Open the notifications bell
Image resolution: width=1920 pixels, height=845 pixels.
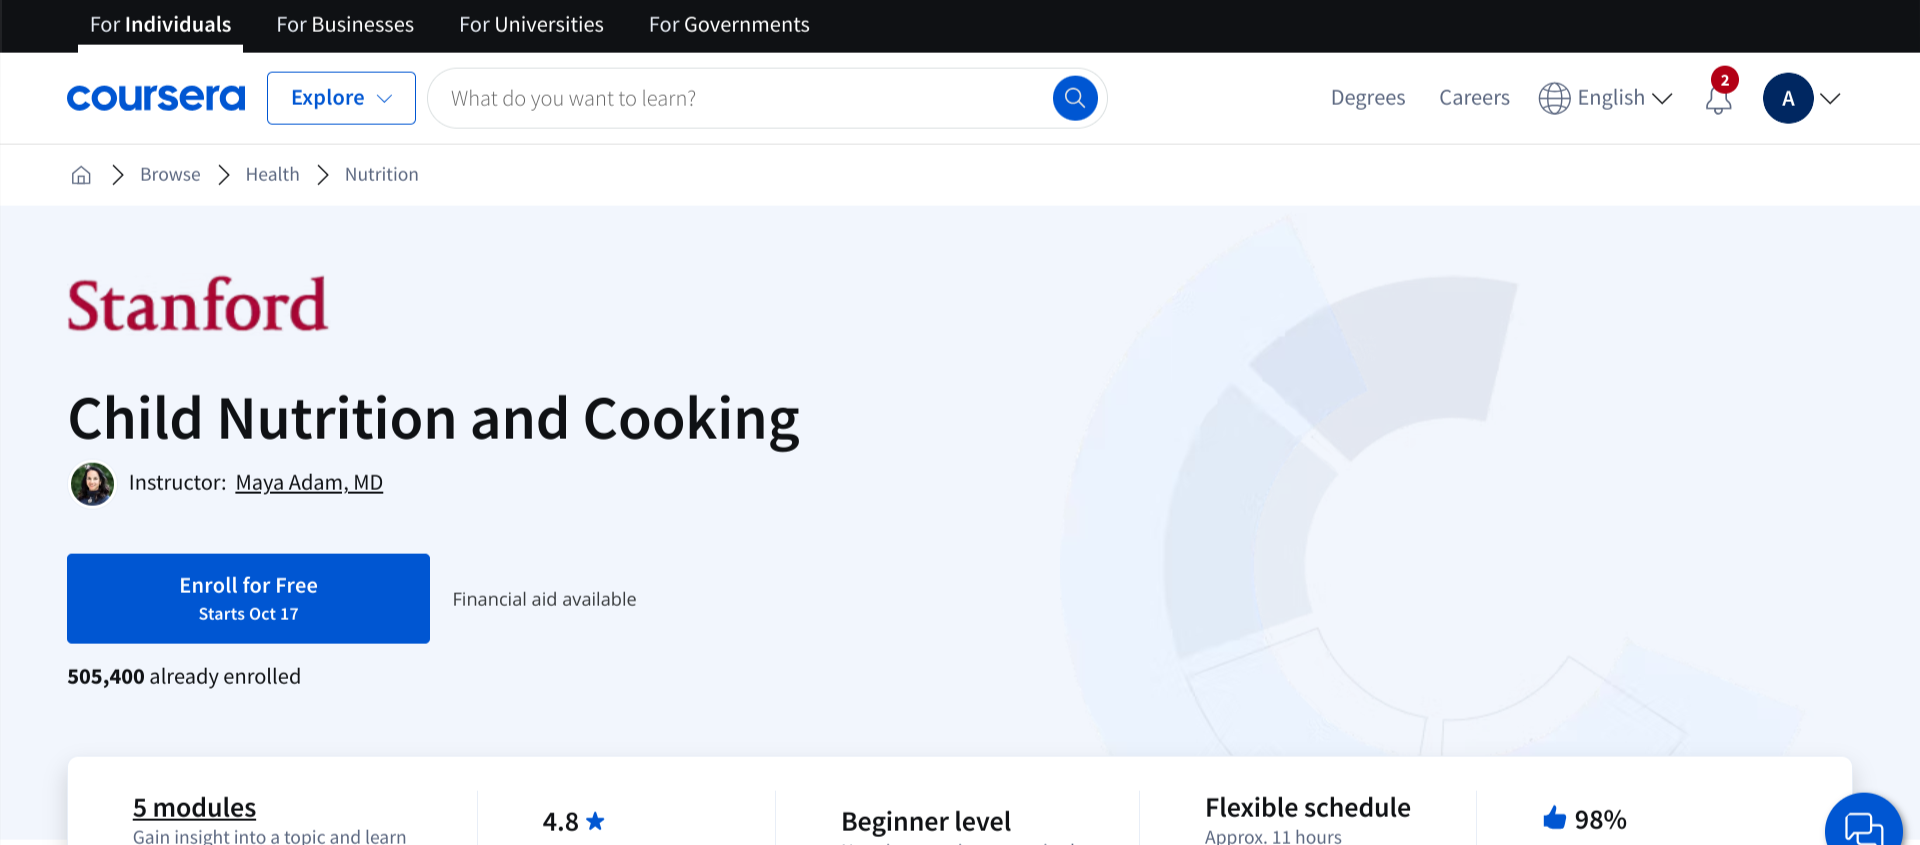[x=1719, y=99]
